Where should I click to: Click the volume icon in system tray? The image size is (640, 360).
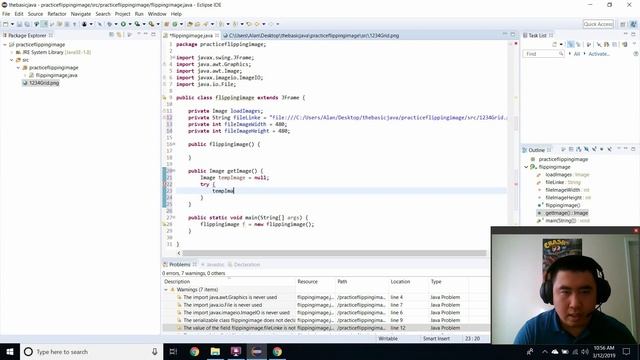point(584,351)
